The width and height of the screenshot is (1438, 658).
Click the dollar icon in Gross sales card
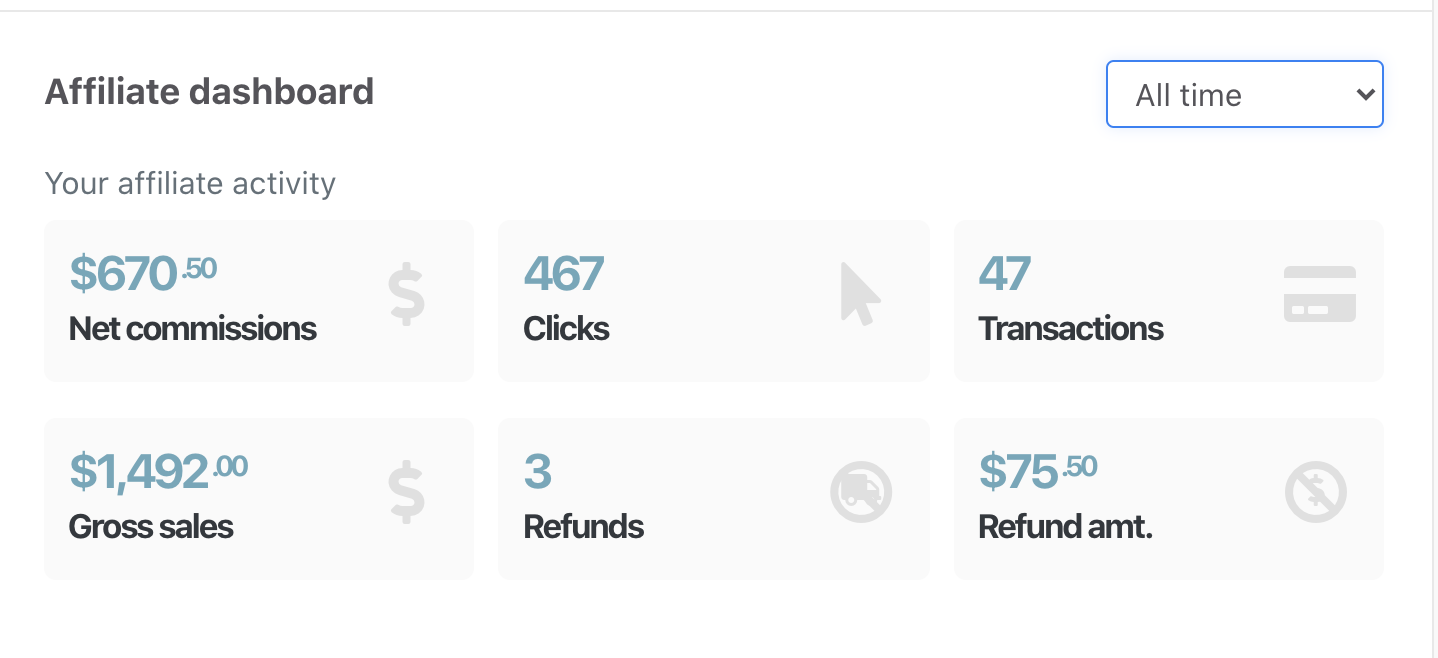pyautogui.click(x=406, y=492)
